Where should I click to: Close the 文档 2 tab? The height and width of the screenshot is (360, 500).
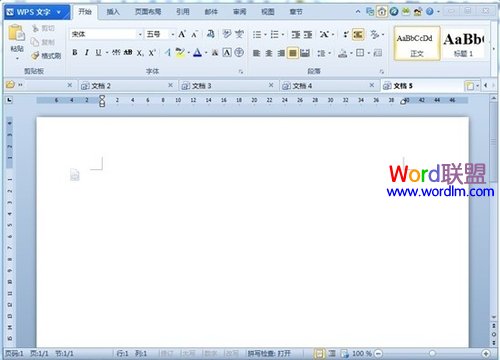point(170,85)
